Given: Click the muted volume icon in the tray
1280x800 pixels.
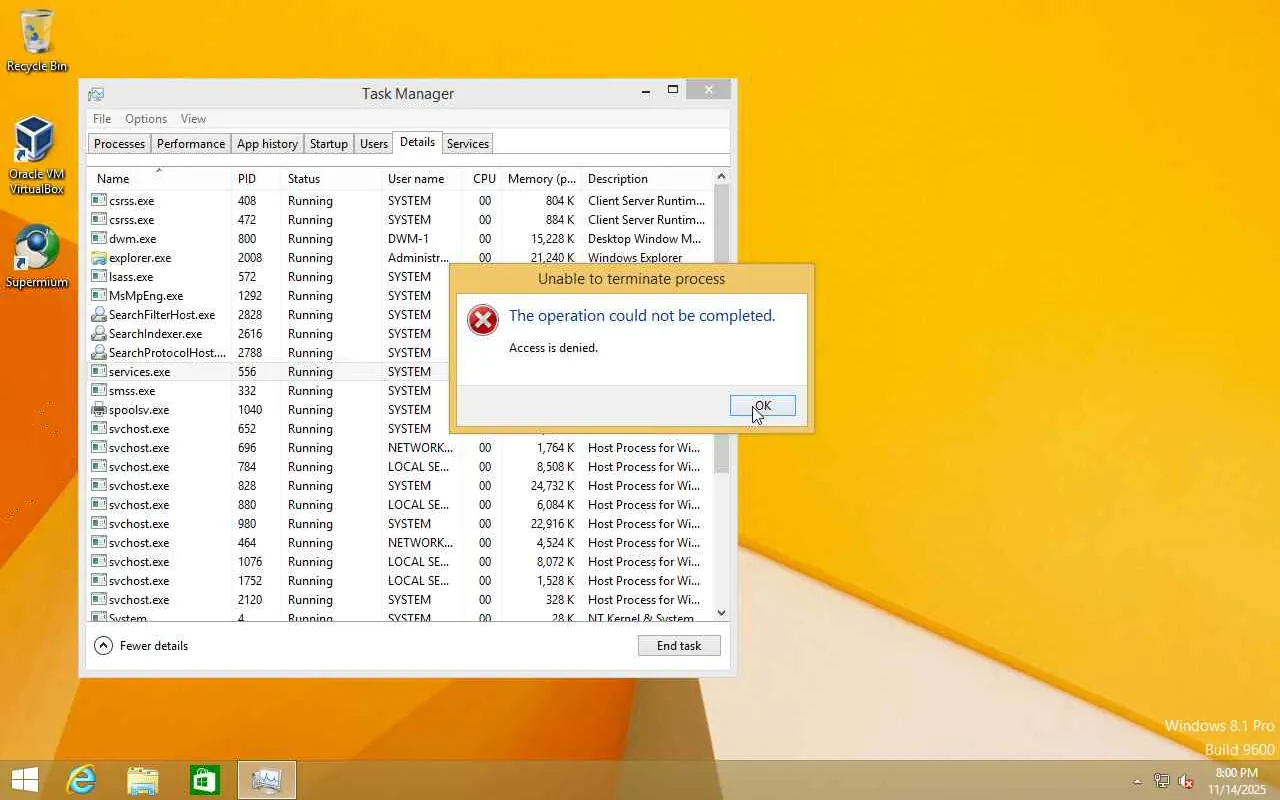Looking at the screenshot, I should [1187, 781].
